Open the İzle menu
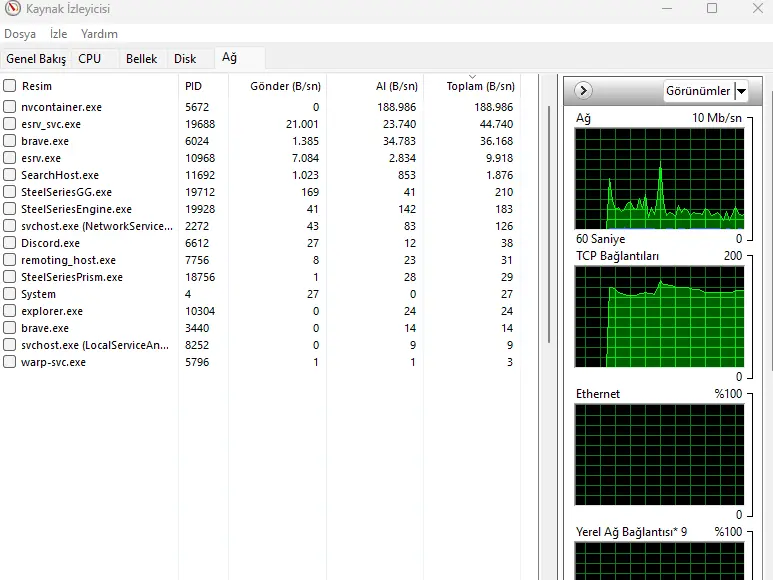The width and height of the screenshot is (773, 580). click(x=59, y=34)
